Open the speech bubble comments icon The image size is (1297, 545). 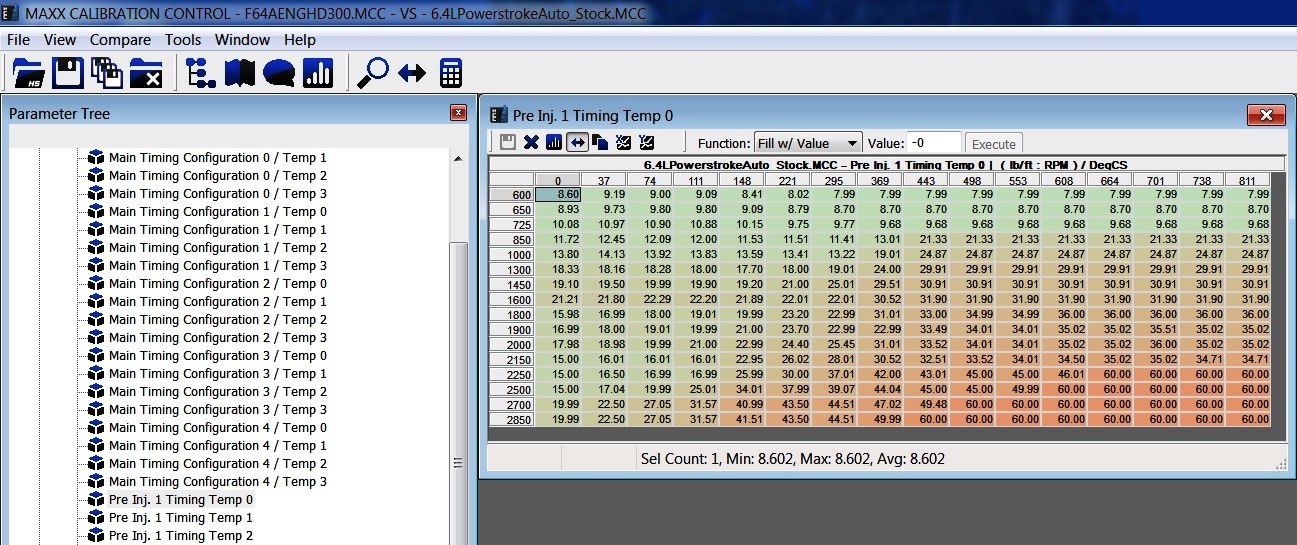point(279,73)
